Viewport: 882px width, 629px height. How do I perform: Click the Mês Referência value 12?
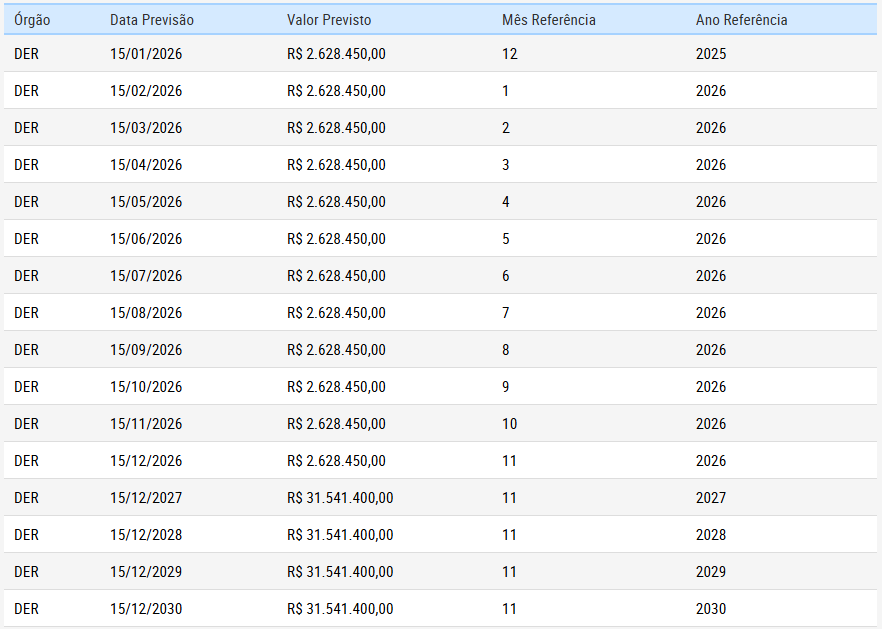510,54
